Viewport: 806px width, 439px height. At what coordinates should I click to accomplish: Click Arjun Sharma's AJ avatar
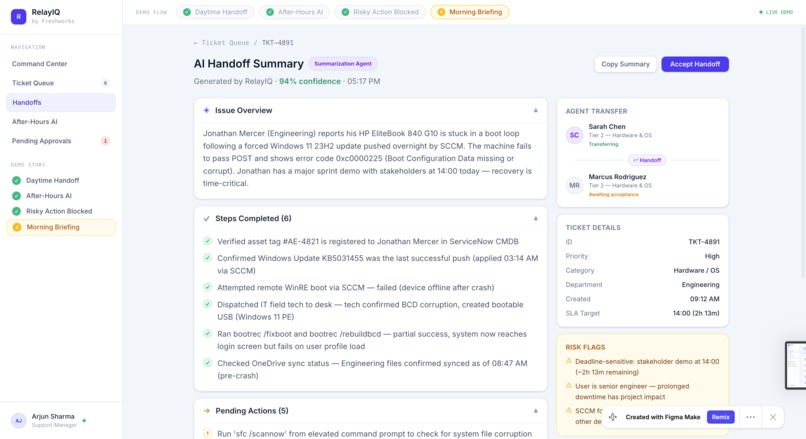(19, 420)
